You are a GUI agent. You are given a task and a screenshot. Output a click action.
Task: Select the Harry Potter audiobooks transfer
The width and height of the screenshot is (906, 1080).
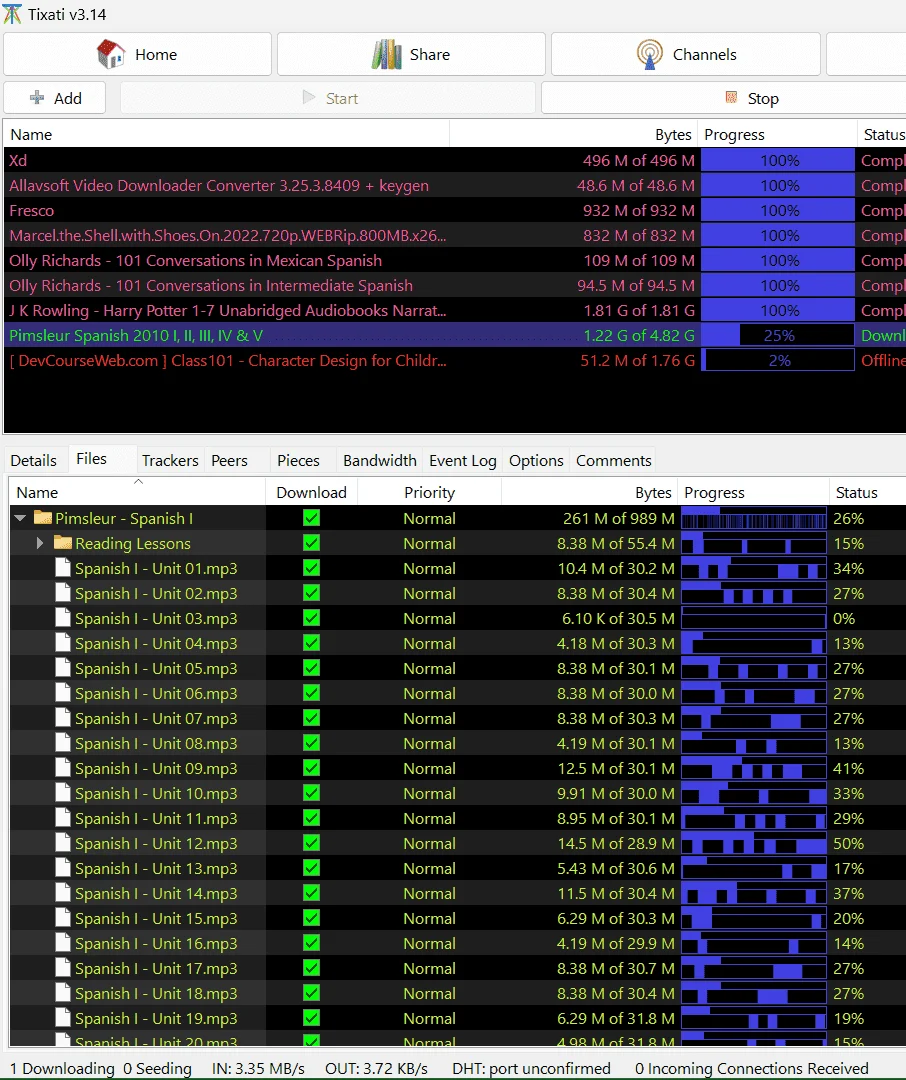pos(453,311)
